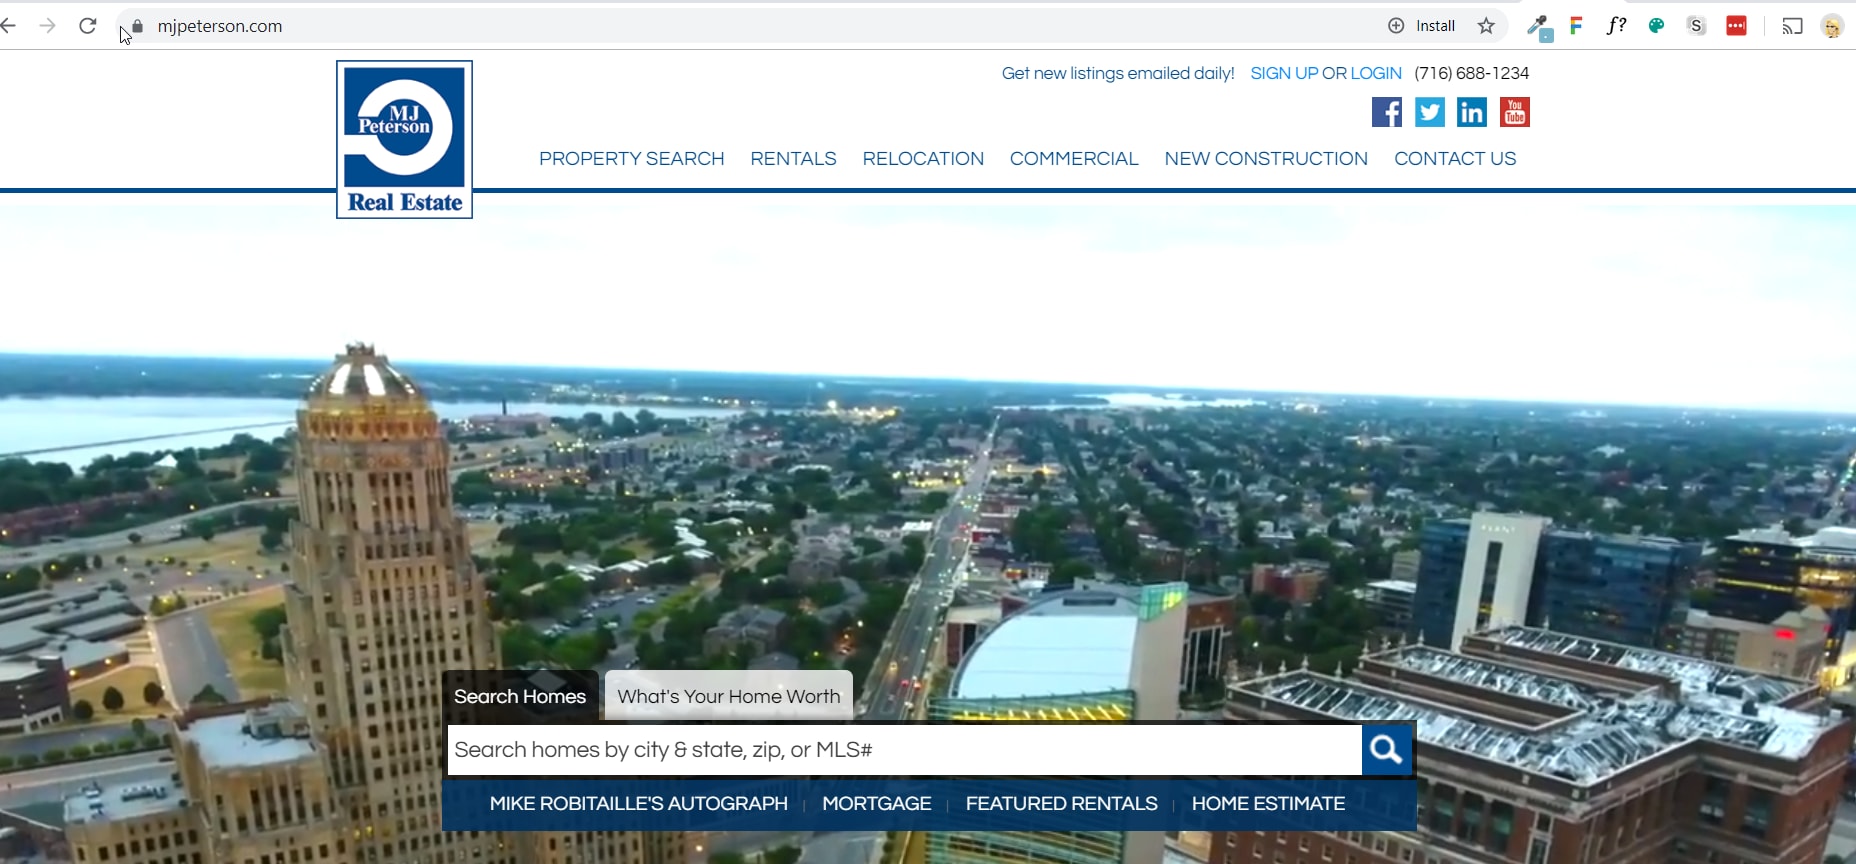Open the Property Search menu
The image size is (1856, 864).
pos(631,159)
